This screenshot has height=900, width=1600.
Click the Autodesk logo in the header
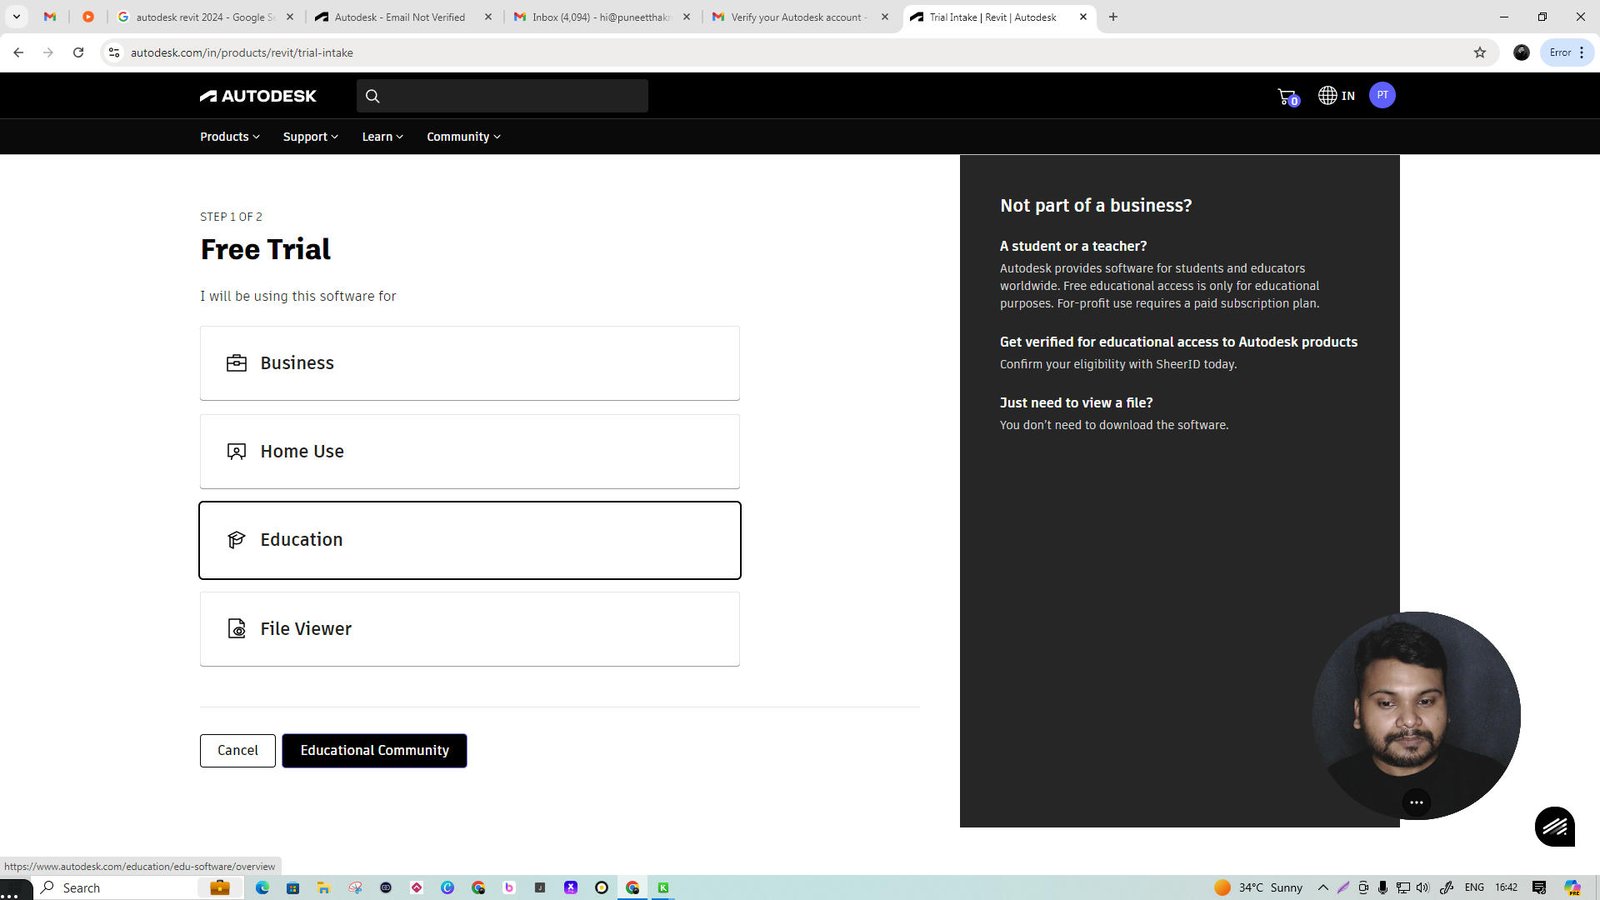click(258, 96)
